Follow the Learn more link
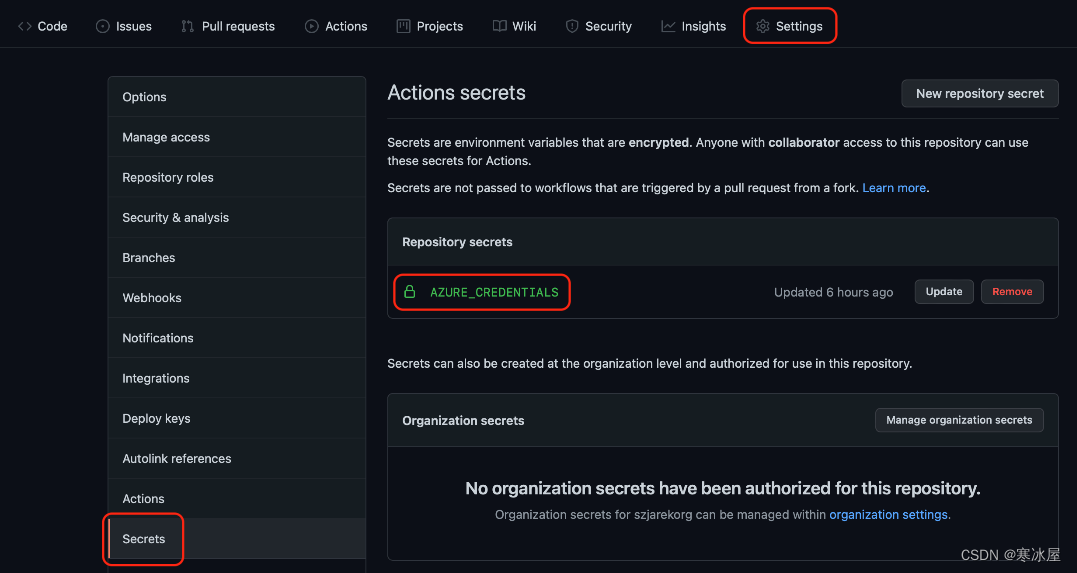1077x573 pixels. coord(894,188)
